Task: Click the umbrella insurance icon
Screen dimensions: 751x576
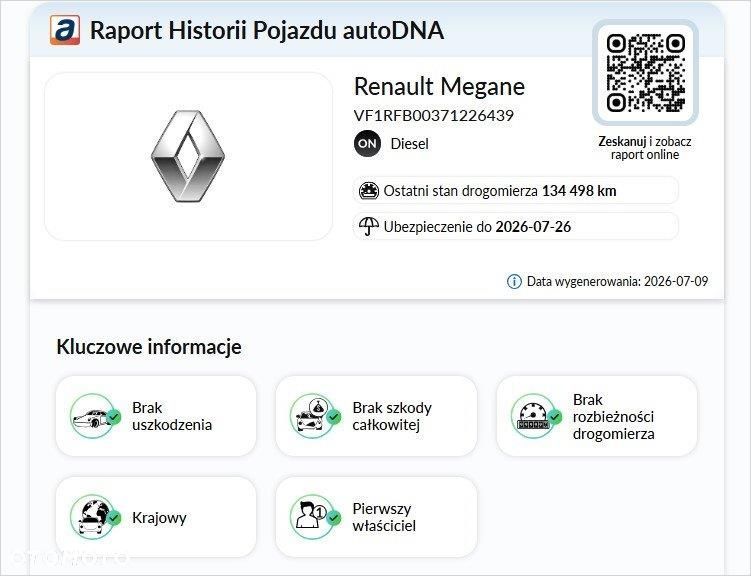Action: pos(368,226)
